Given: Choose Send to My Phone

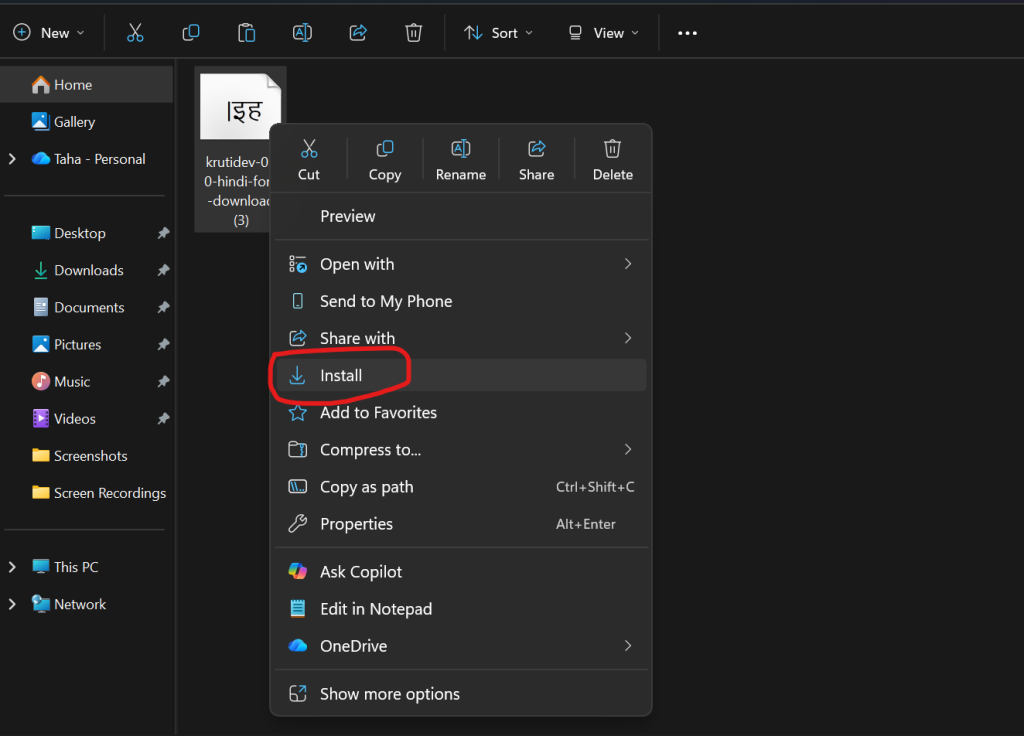Looking at the screenshot, I should click(461, 301).
